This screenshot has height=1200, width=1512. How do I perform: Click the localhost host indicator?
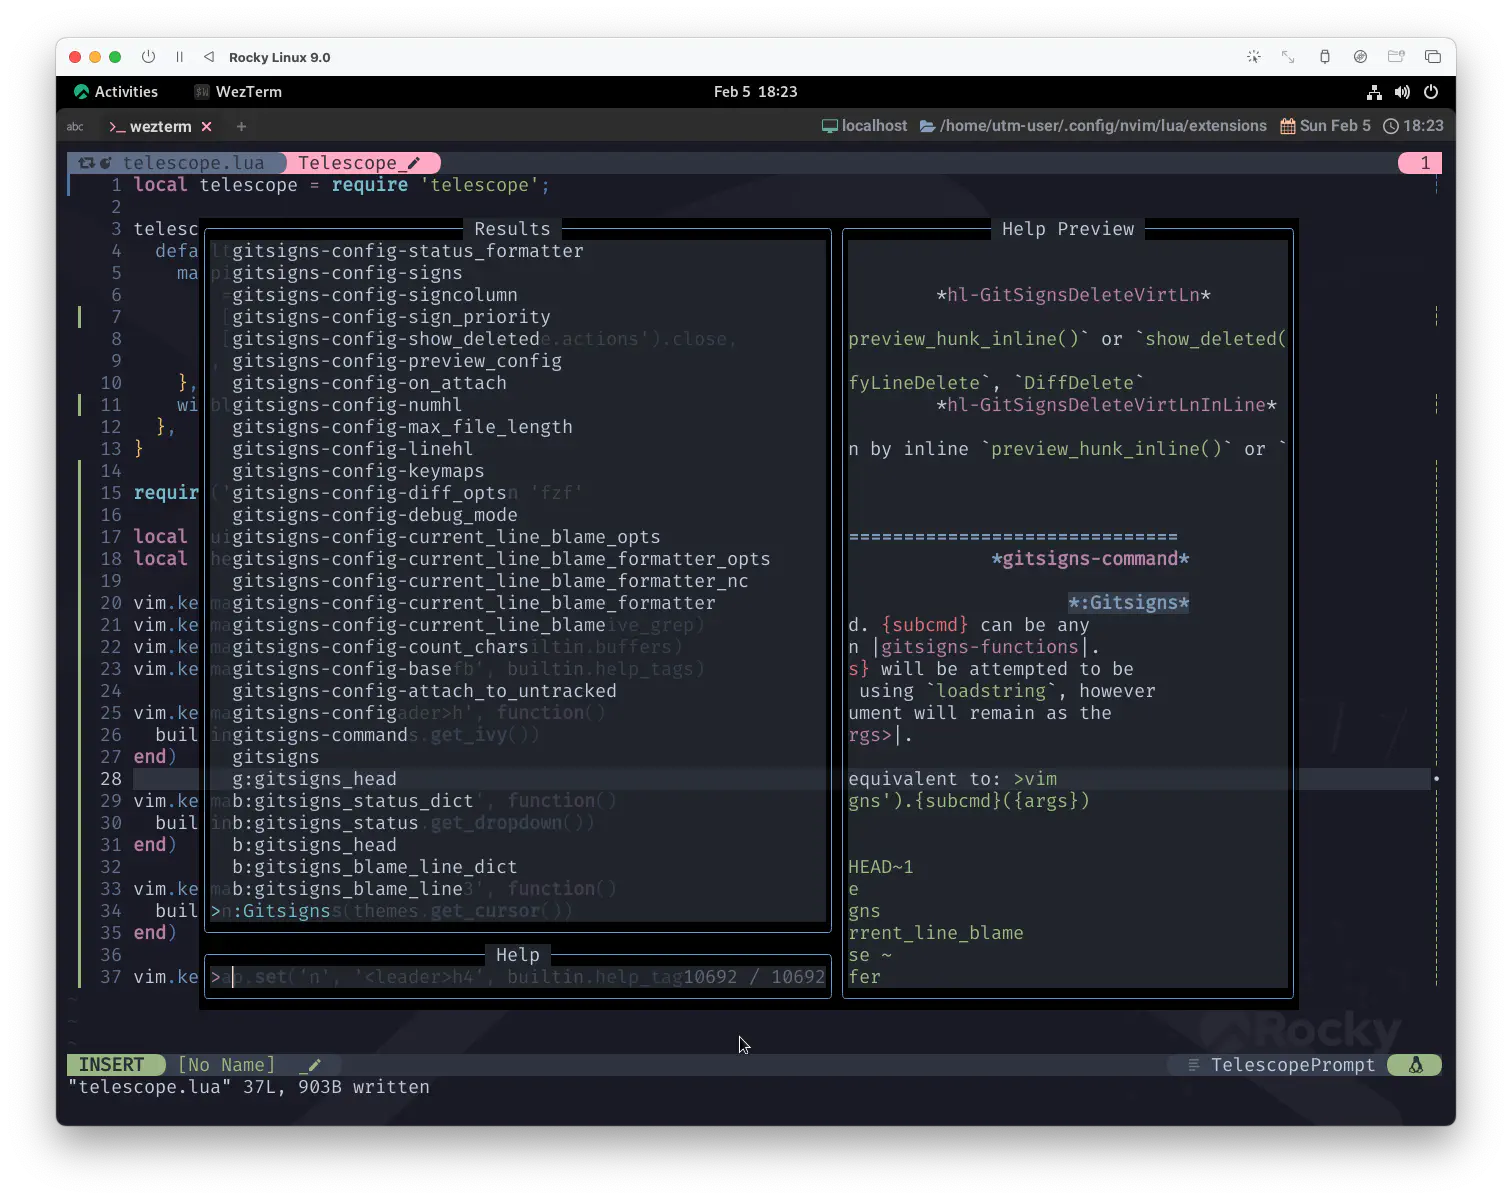(x=865, y=126)
